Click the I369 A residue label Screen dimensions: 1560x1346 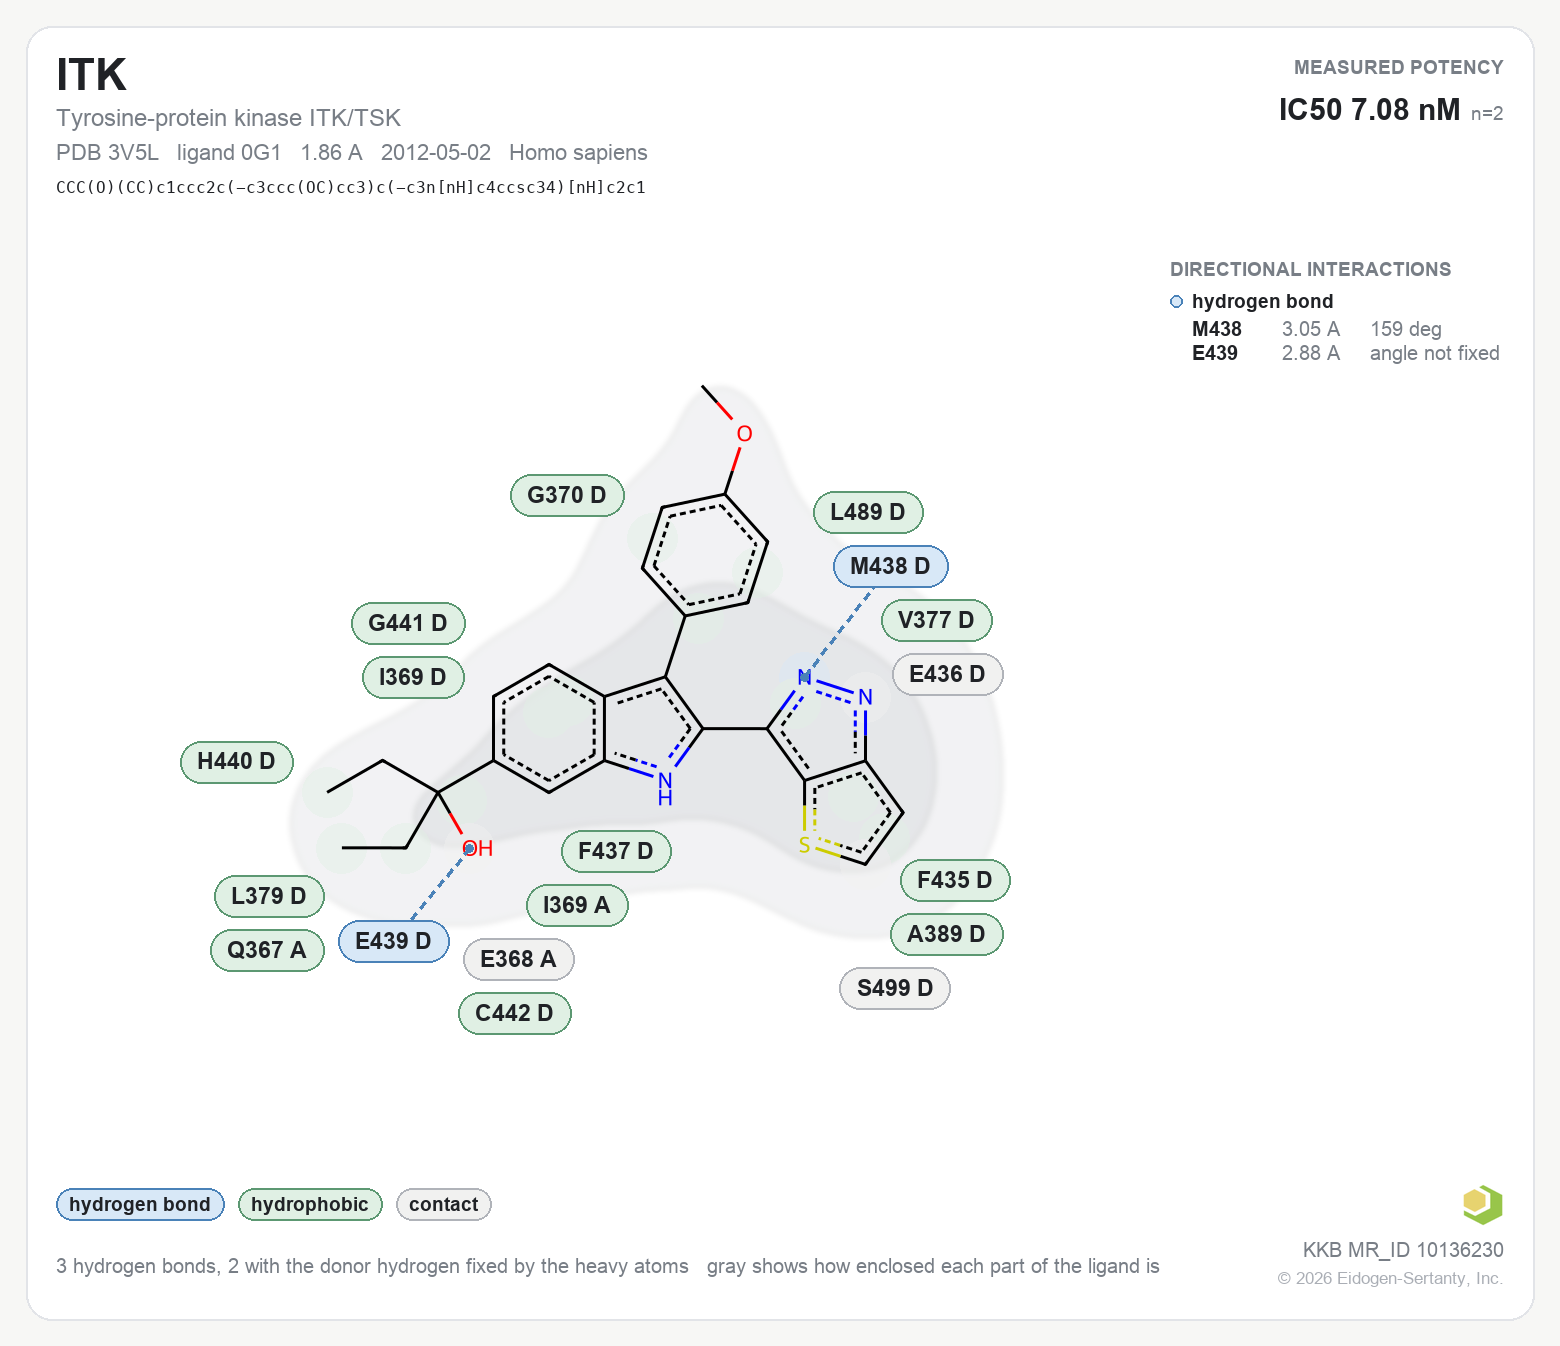[577, 905]
